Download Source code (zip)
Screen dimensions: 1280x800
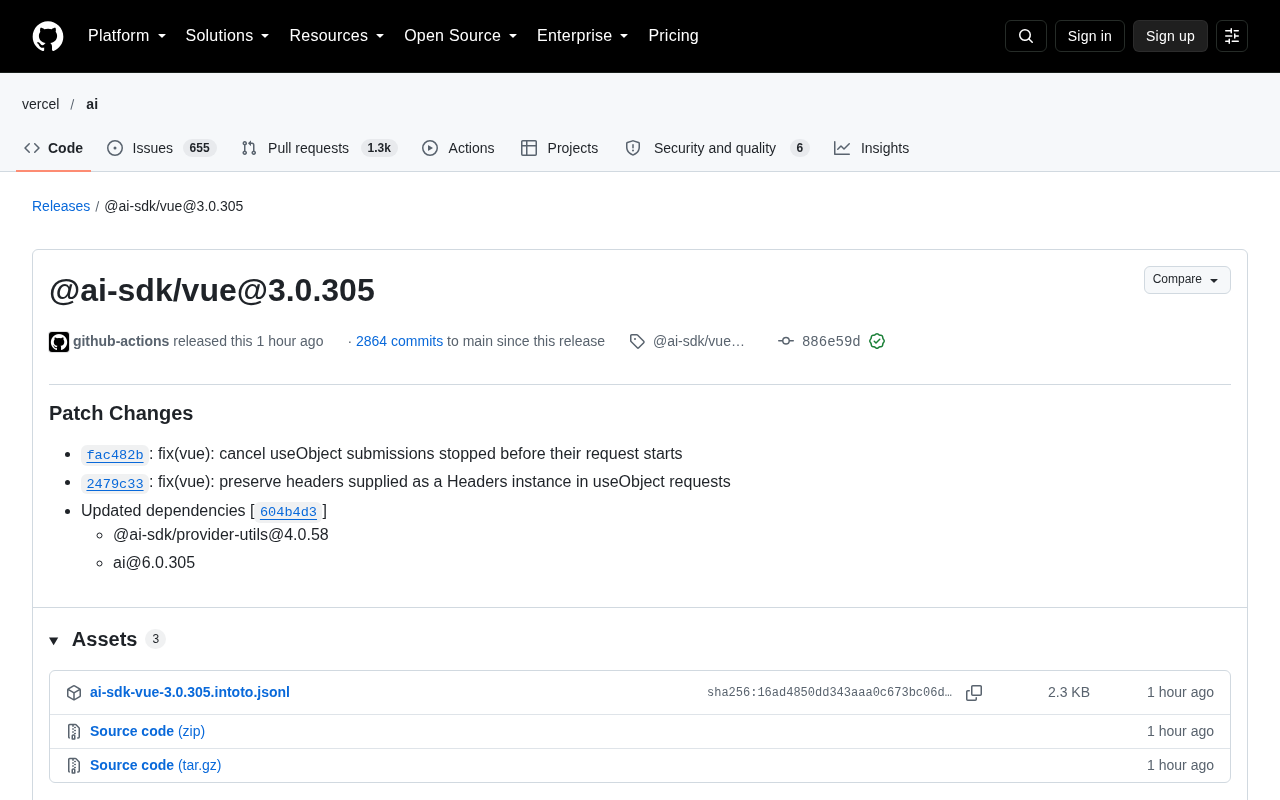147,731
